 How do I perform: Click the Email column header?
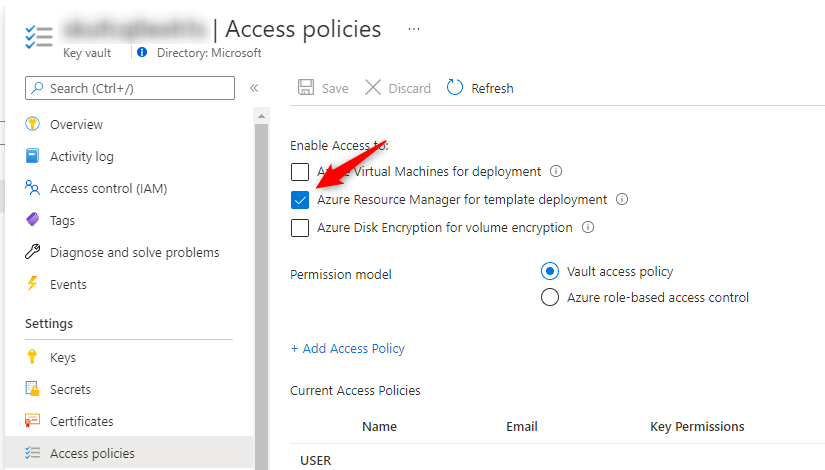click(522, 426)
